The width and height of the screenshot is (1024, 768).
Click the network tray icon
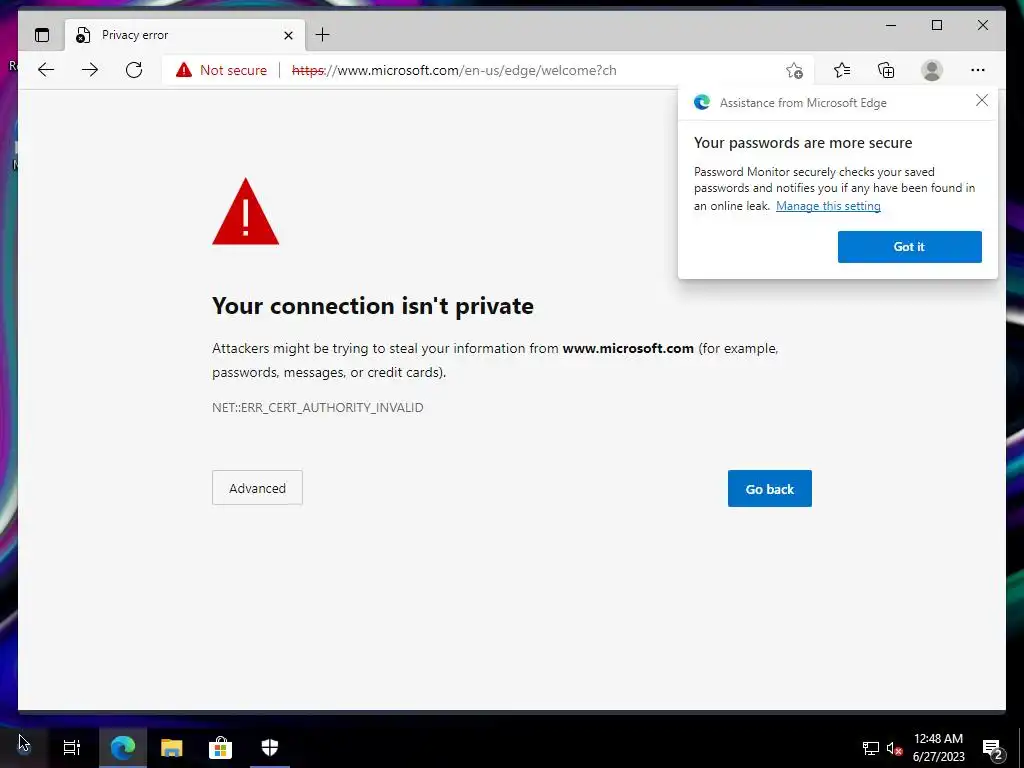pos(871,748)
